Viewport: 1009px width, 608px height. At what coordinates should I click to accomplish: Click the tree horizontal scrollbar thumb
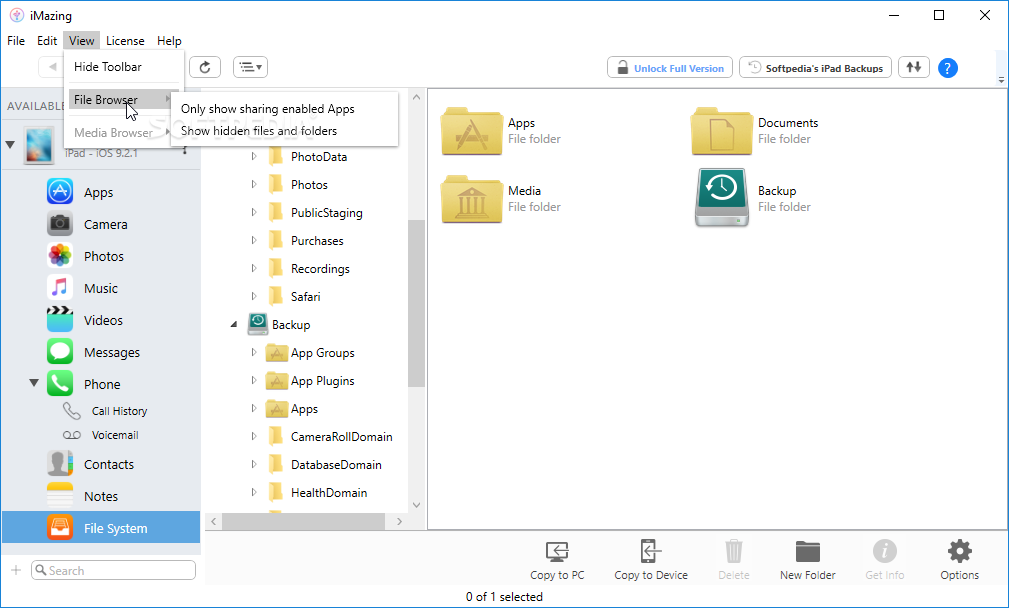303,521
